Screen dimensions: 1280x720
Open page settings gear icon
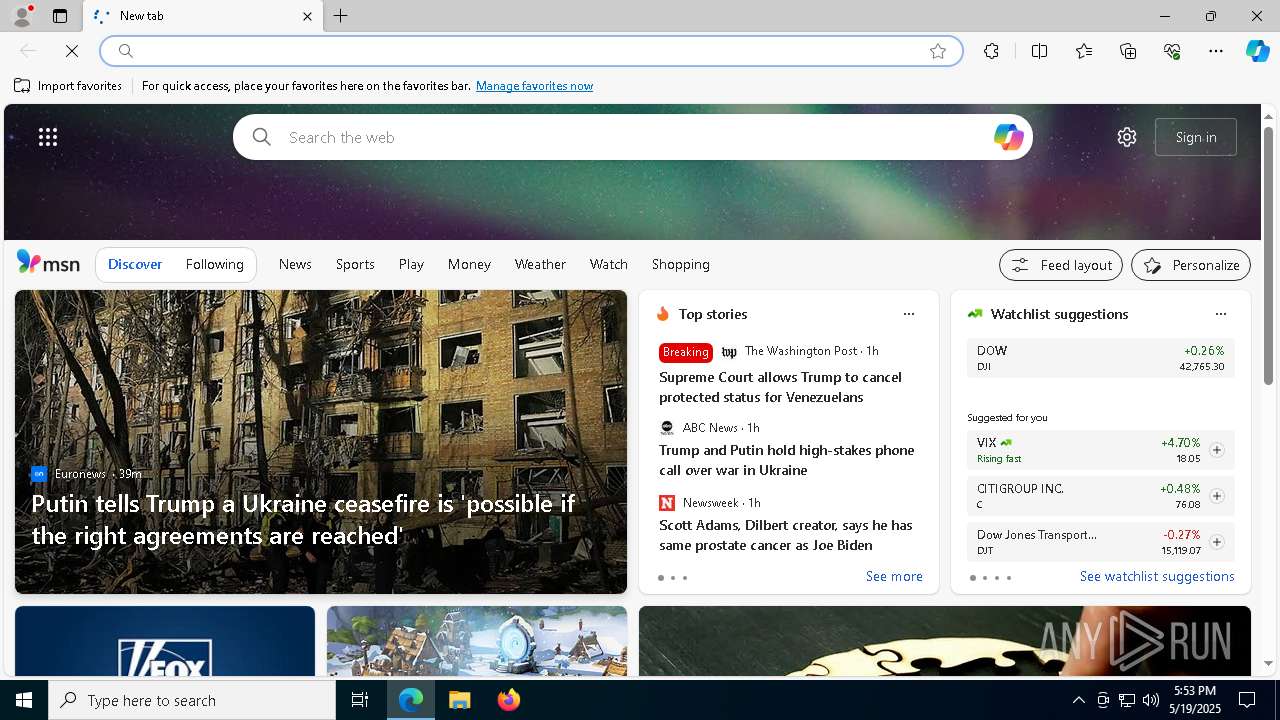pos(1127,137)
